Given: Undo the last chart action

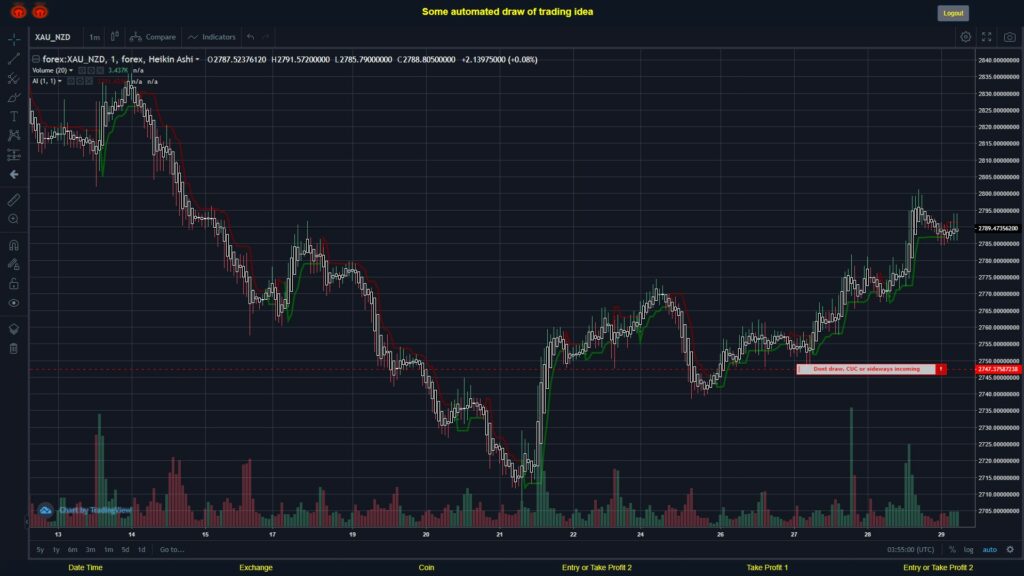Looking at the screenshot, I should (x=251, y=37).
